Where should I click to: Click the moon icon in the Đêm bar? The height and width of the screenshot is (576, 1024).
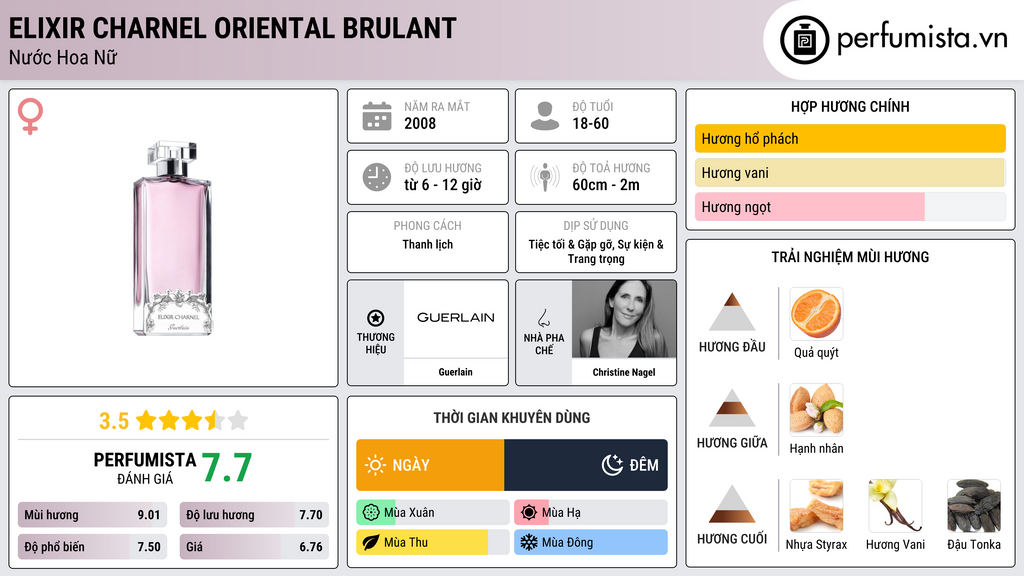tap(612, 465)
